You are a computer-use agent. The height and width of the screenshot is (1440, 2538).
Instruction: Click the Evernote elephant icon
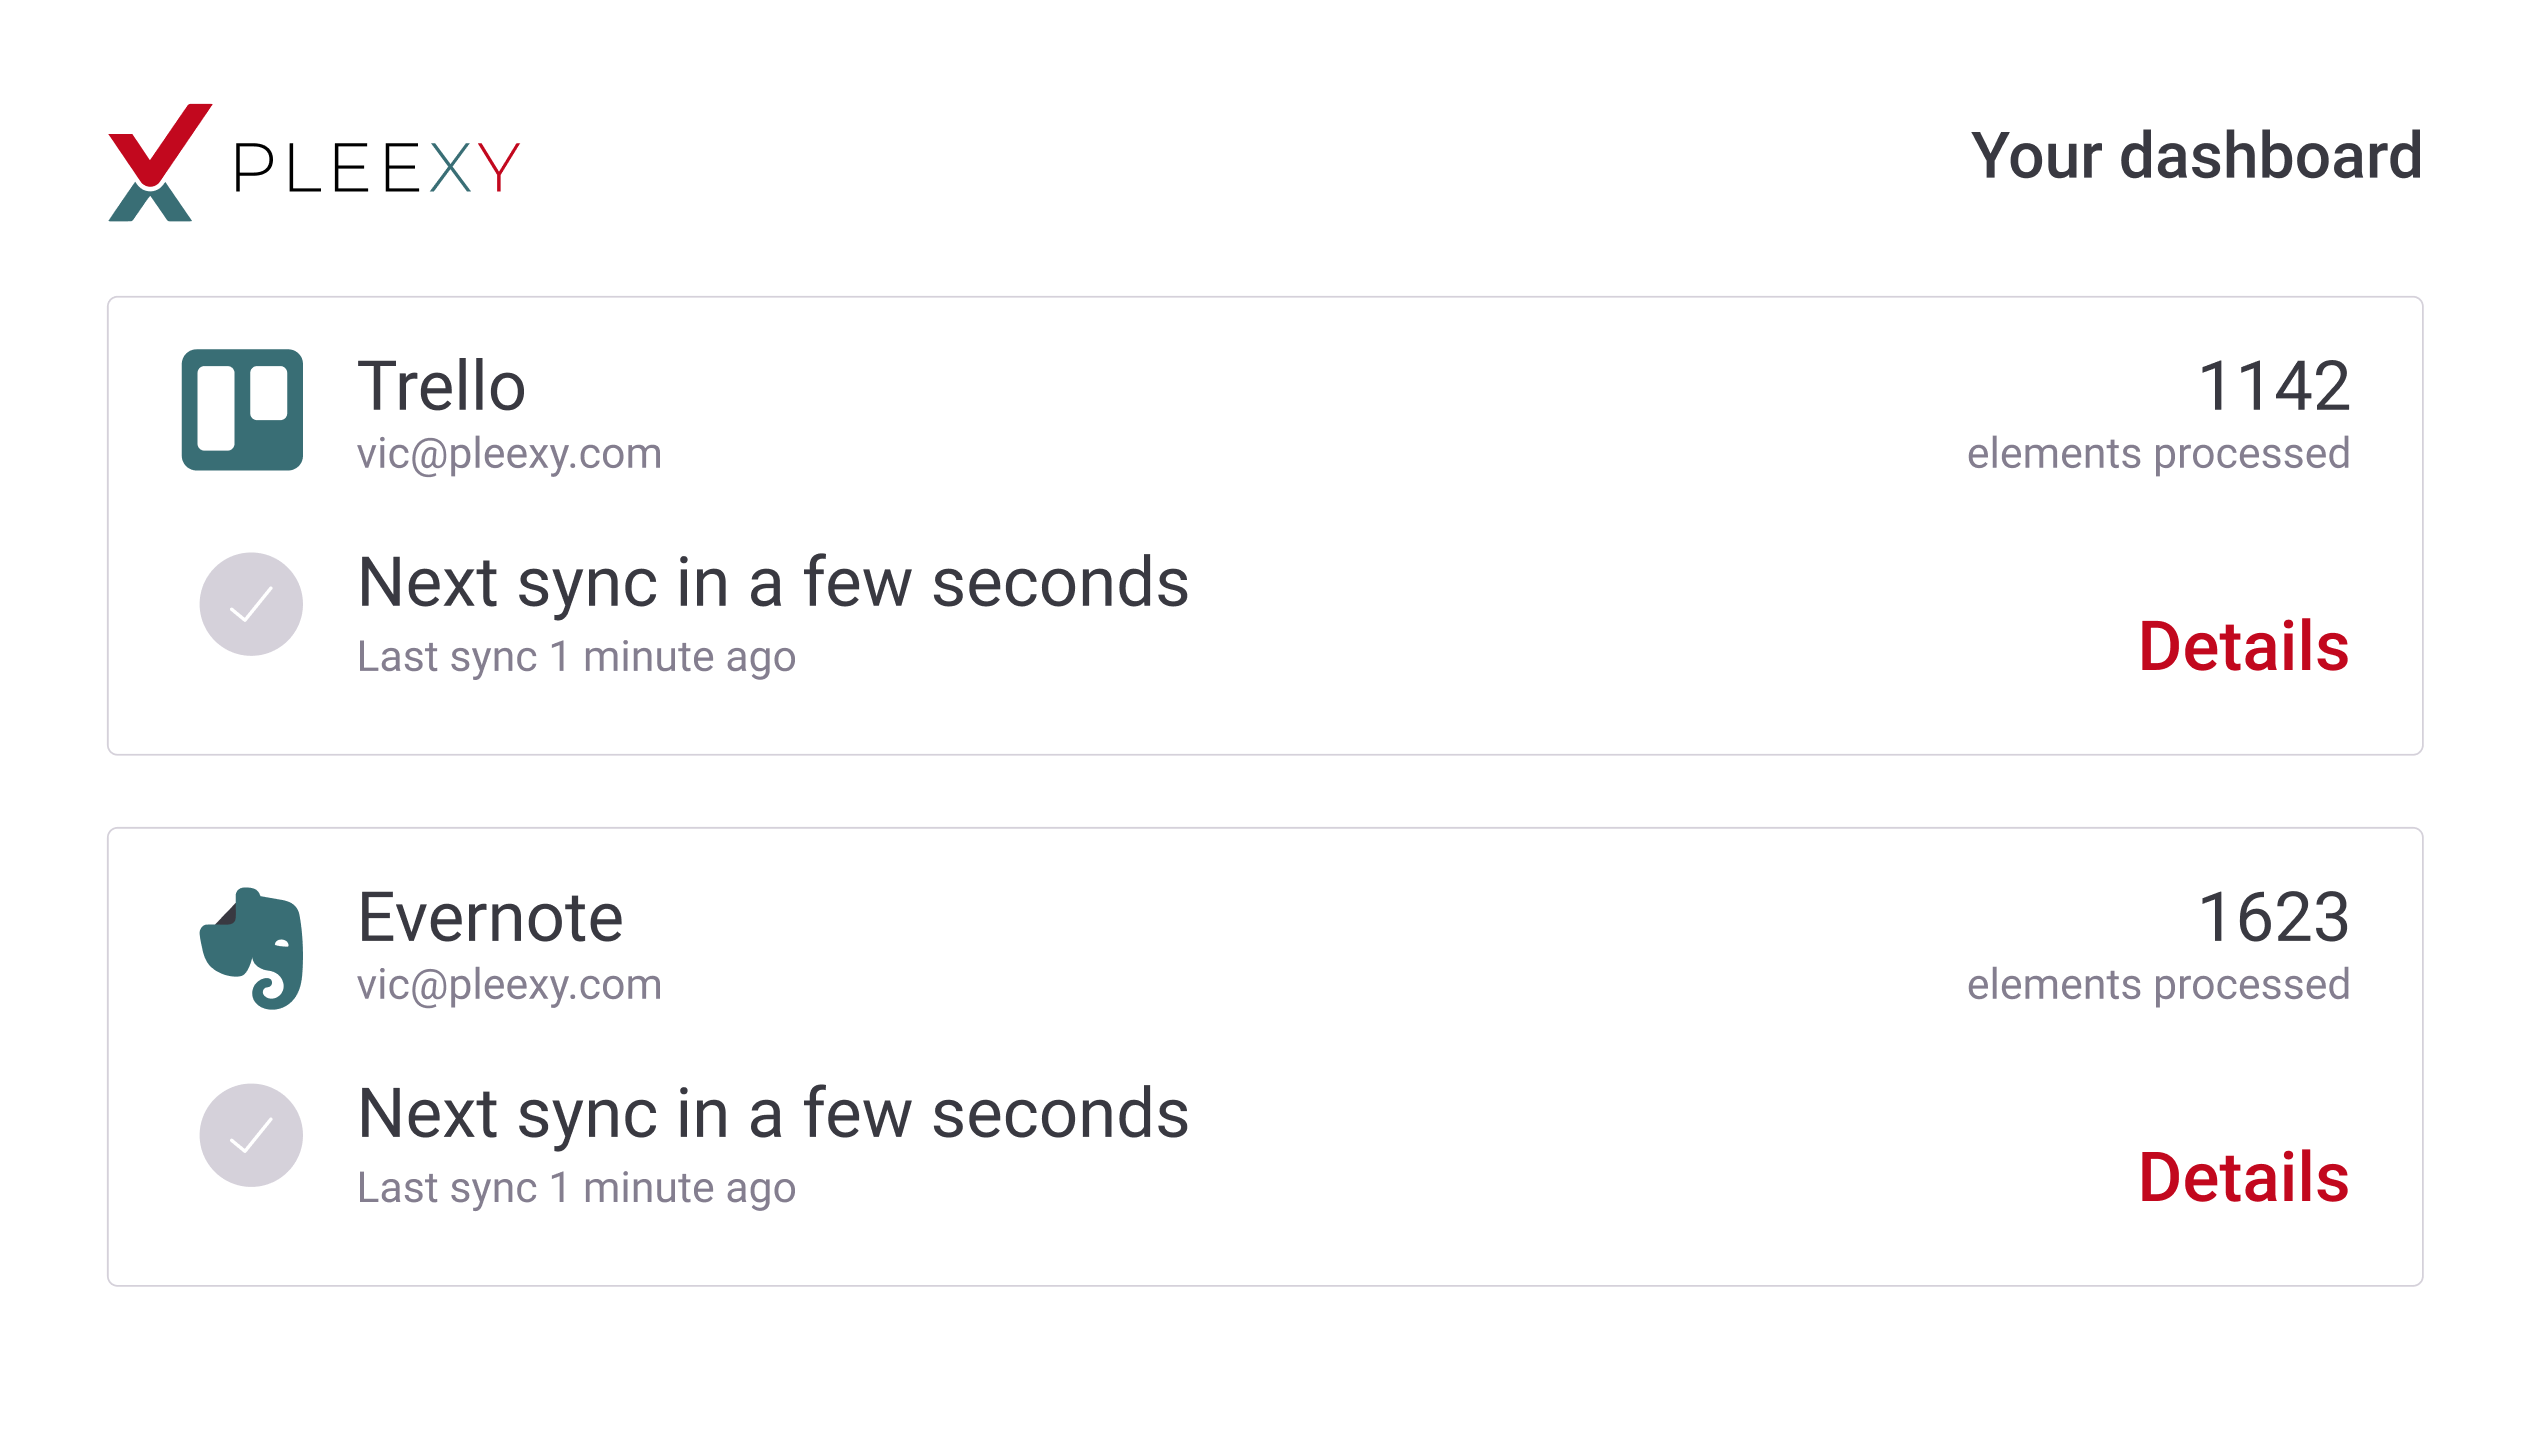(252, 948)
